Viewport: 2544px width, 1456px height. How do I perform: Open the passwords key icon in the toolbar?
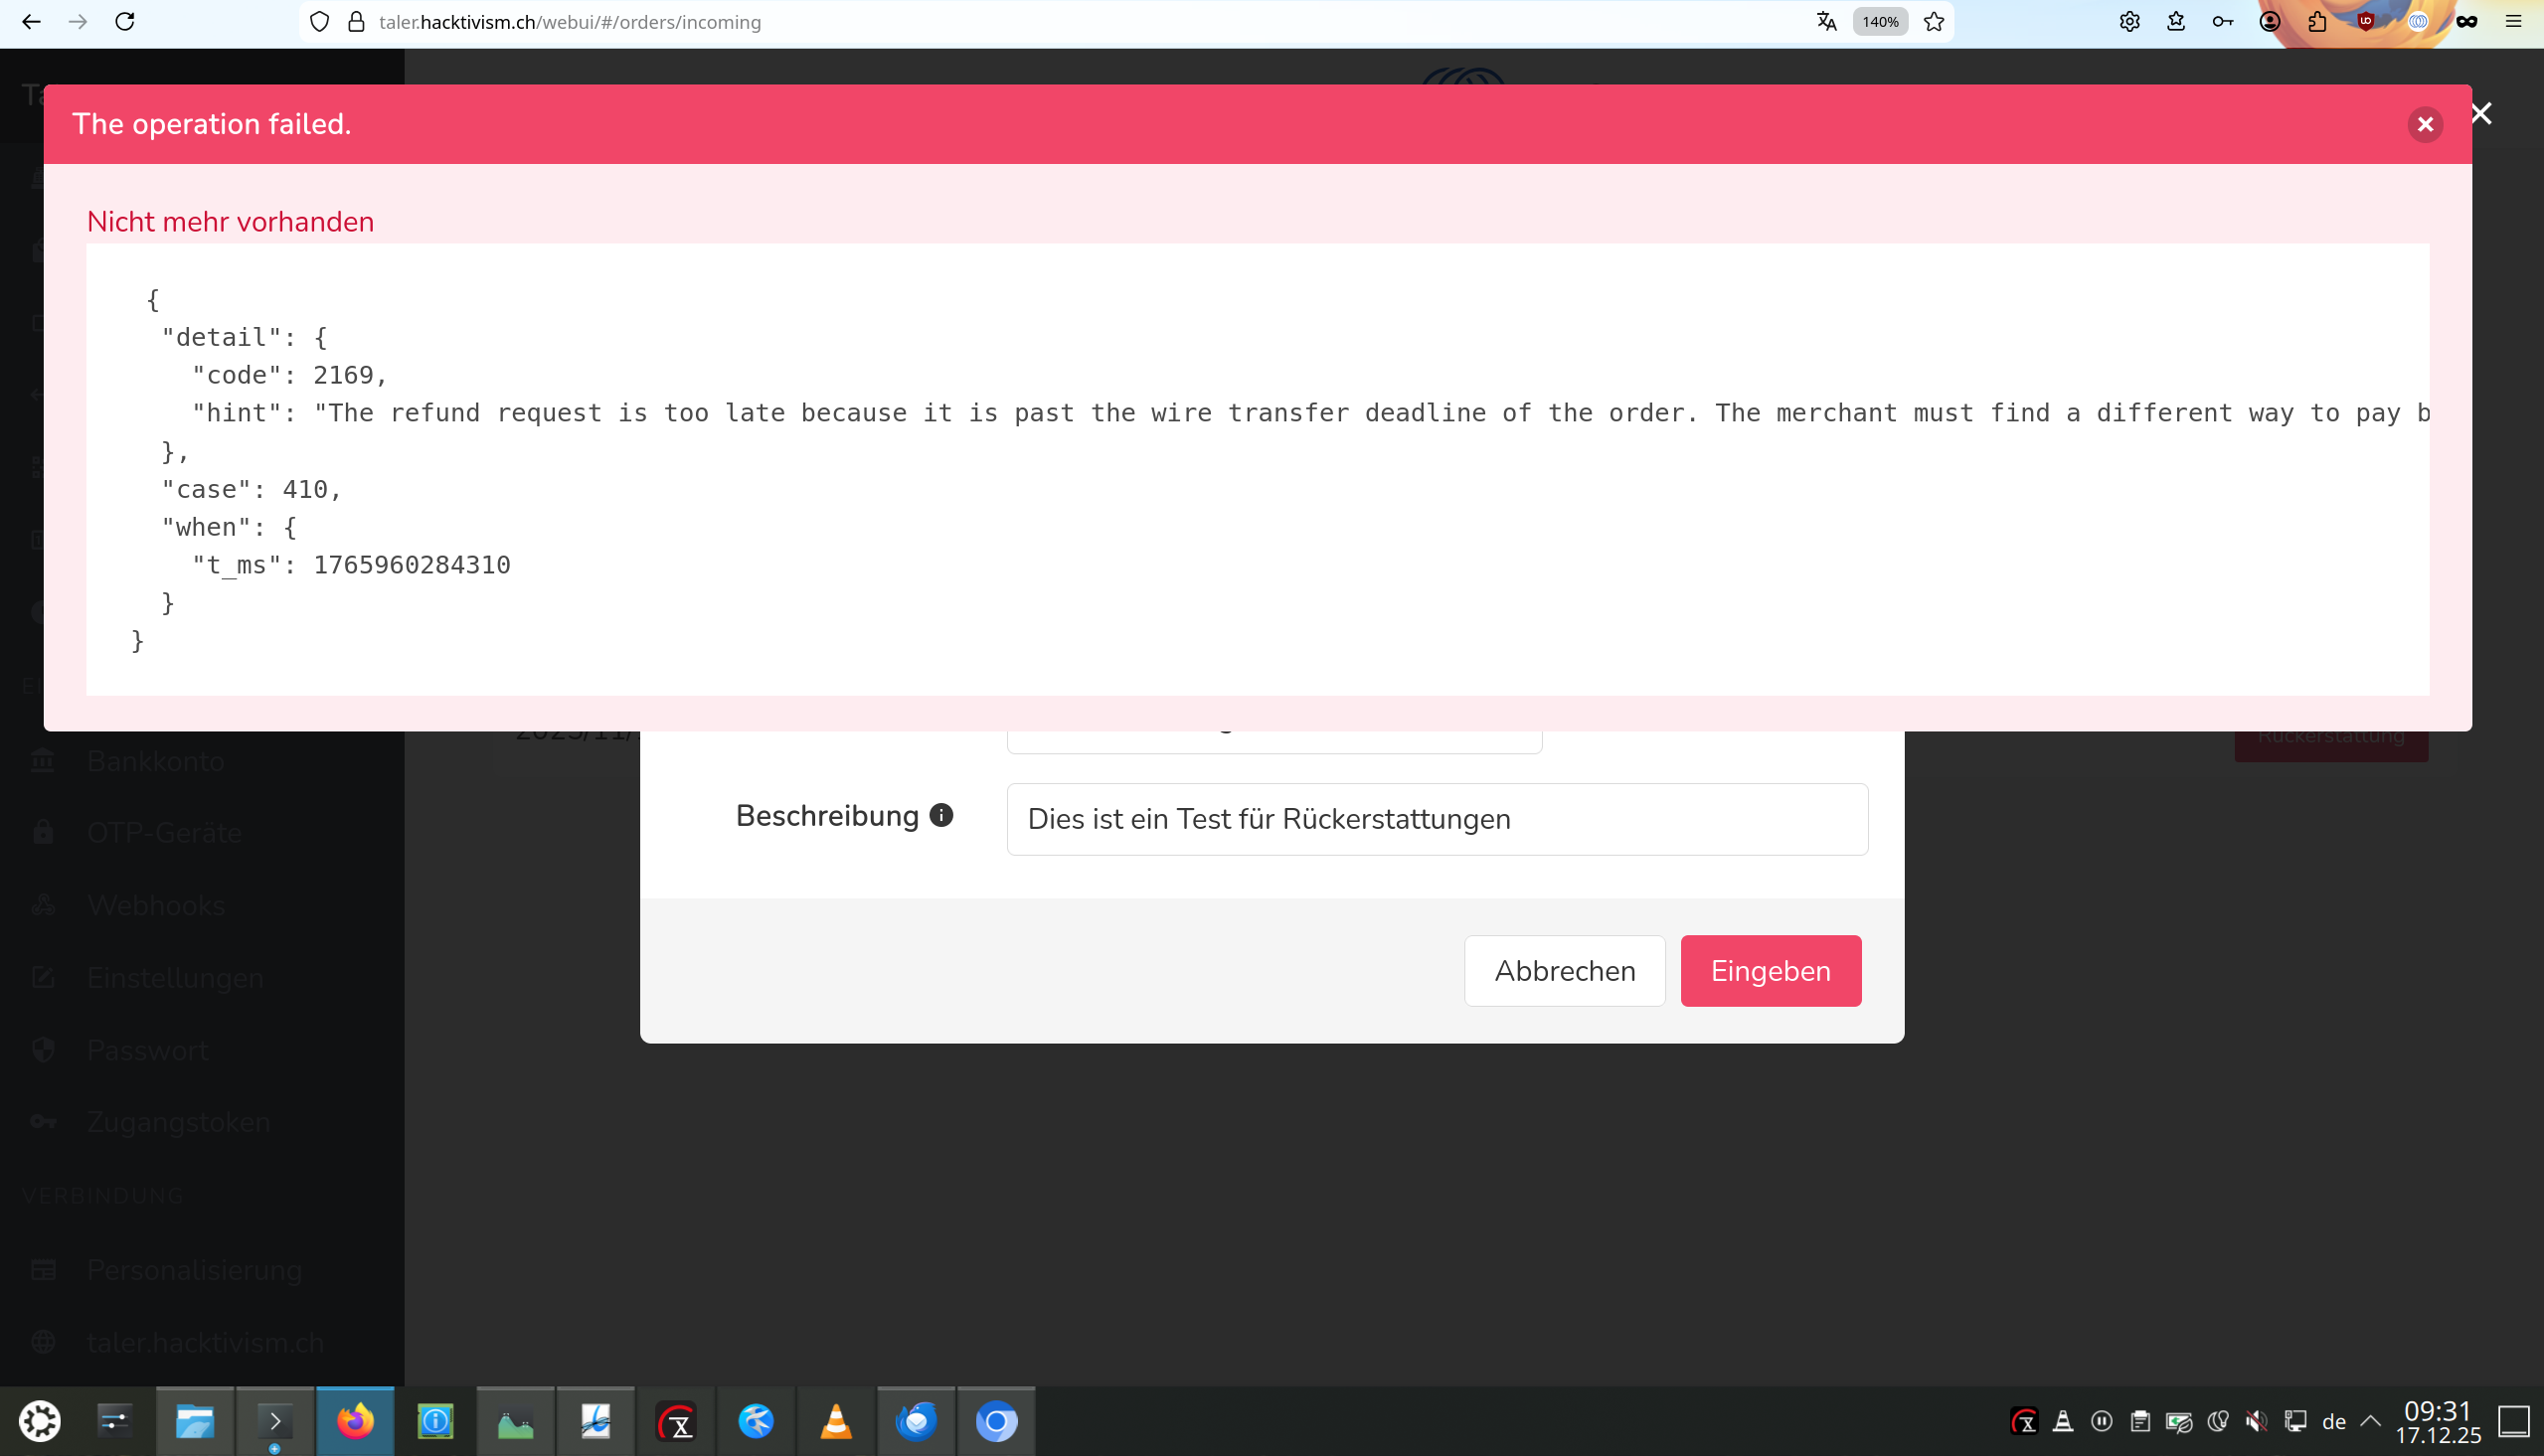[2222, 22]
